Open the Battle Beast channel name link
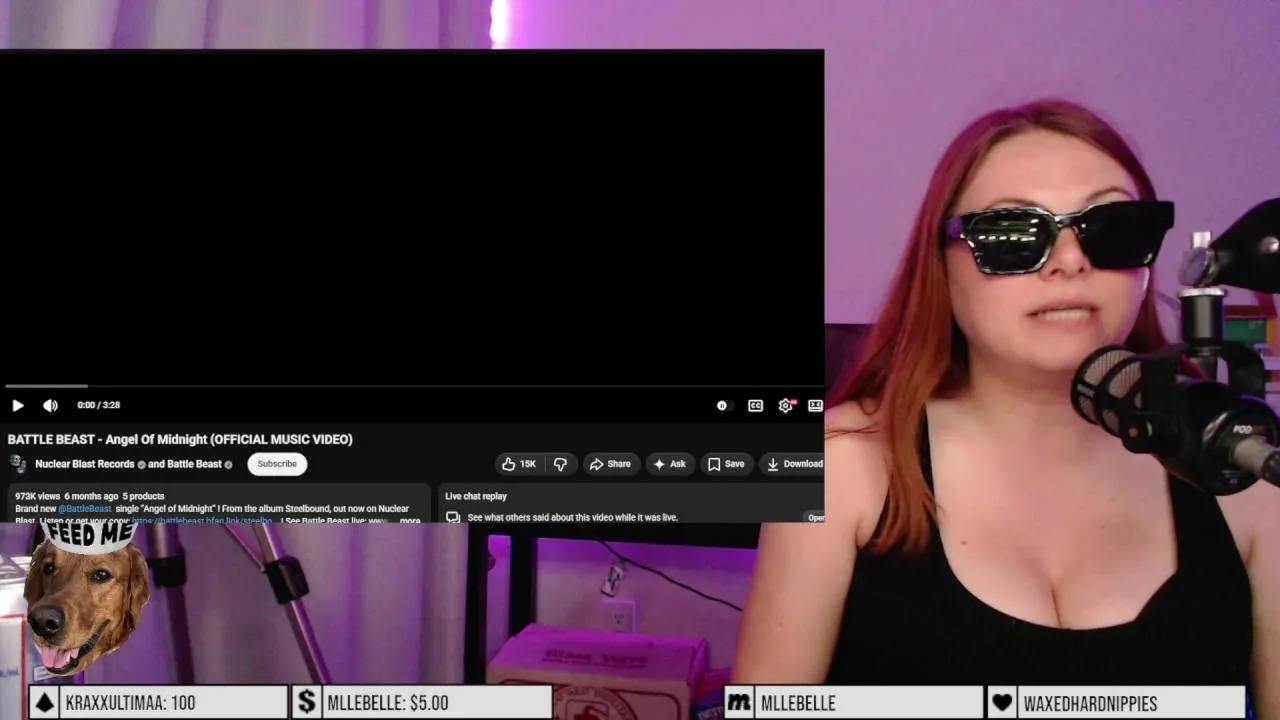Image resolution: width=1280 pixels, height=720 pixels. [194, 464]
